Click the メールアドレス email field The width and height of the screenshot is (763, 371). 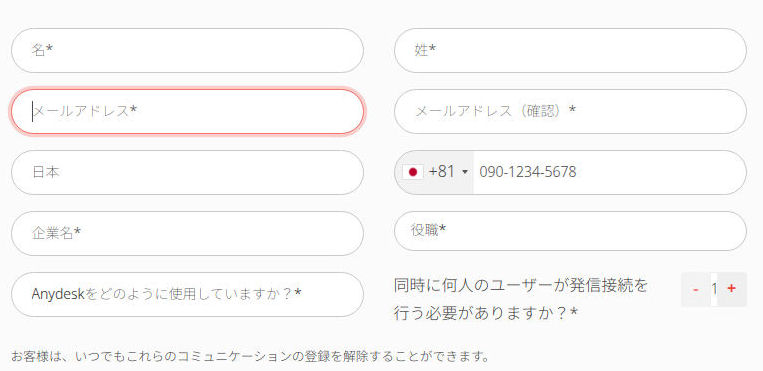(x=187, y=111)
